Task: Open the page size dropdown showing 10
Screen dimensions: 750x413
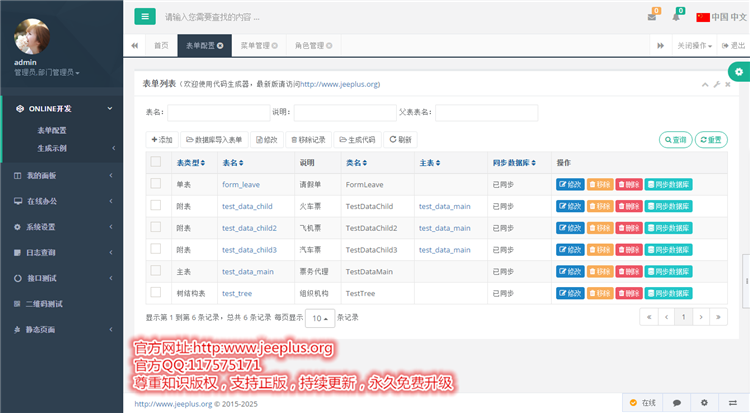Action: point(319,318)
